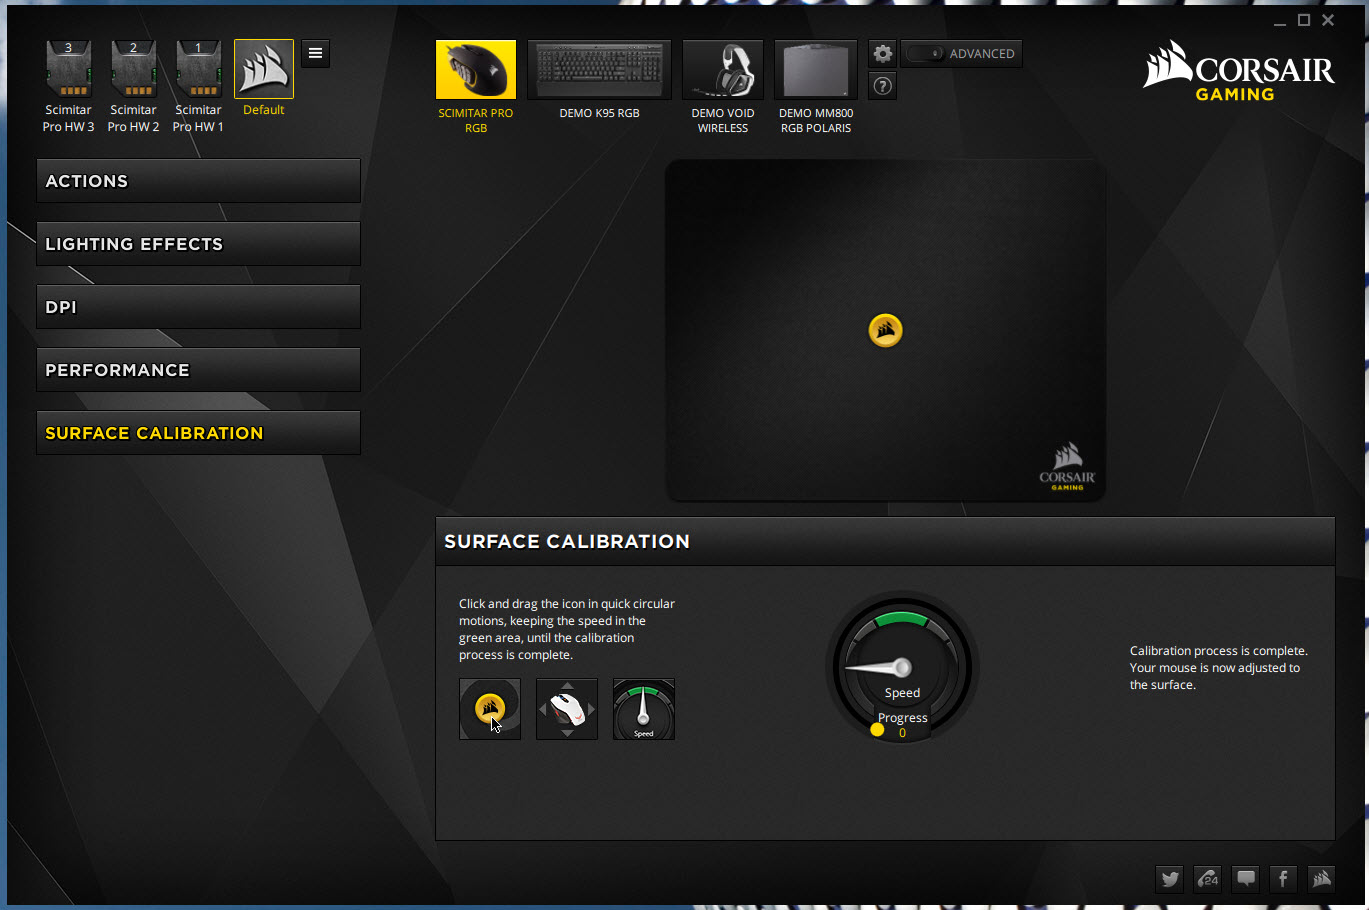Open the DPI section
This screenshot has width=1369, height=910.
click(198, 307)
